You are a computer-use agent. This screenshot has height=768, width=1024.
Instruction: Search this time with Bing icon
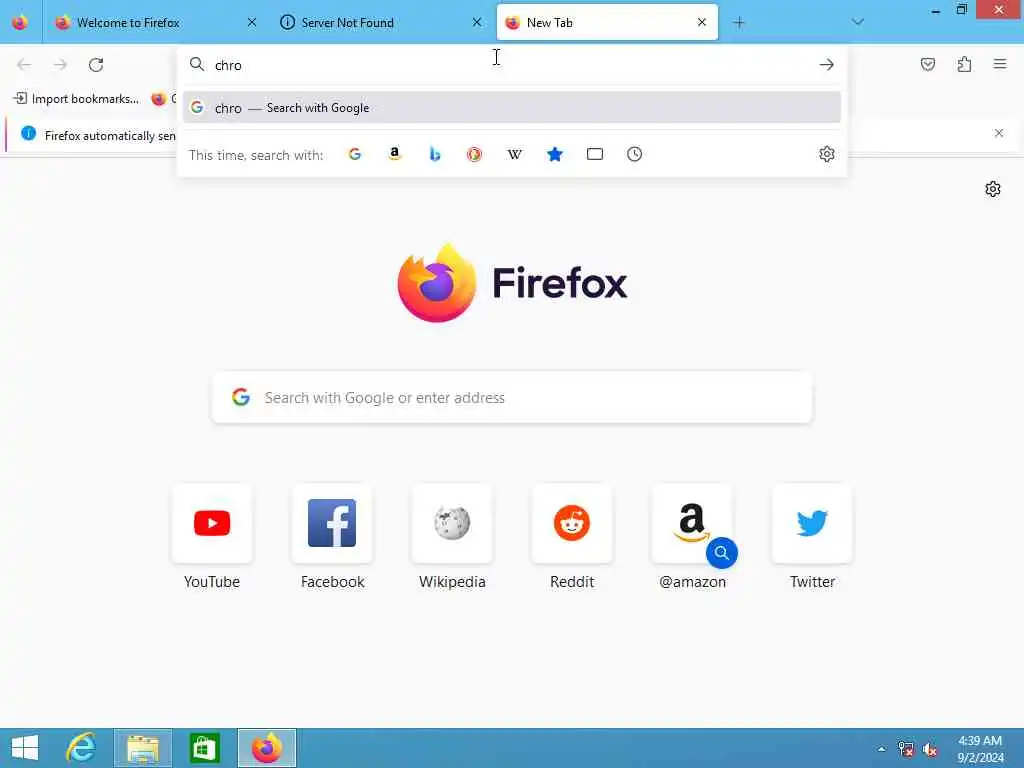point(435,154)
